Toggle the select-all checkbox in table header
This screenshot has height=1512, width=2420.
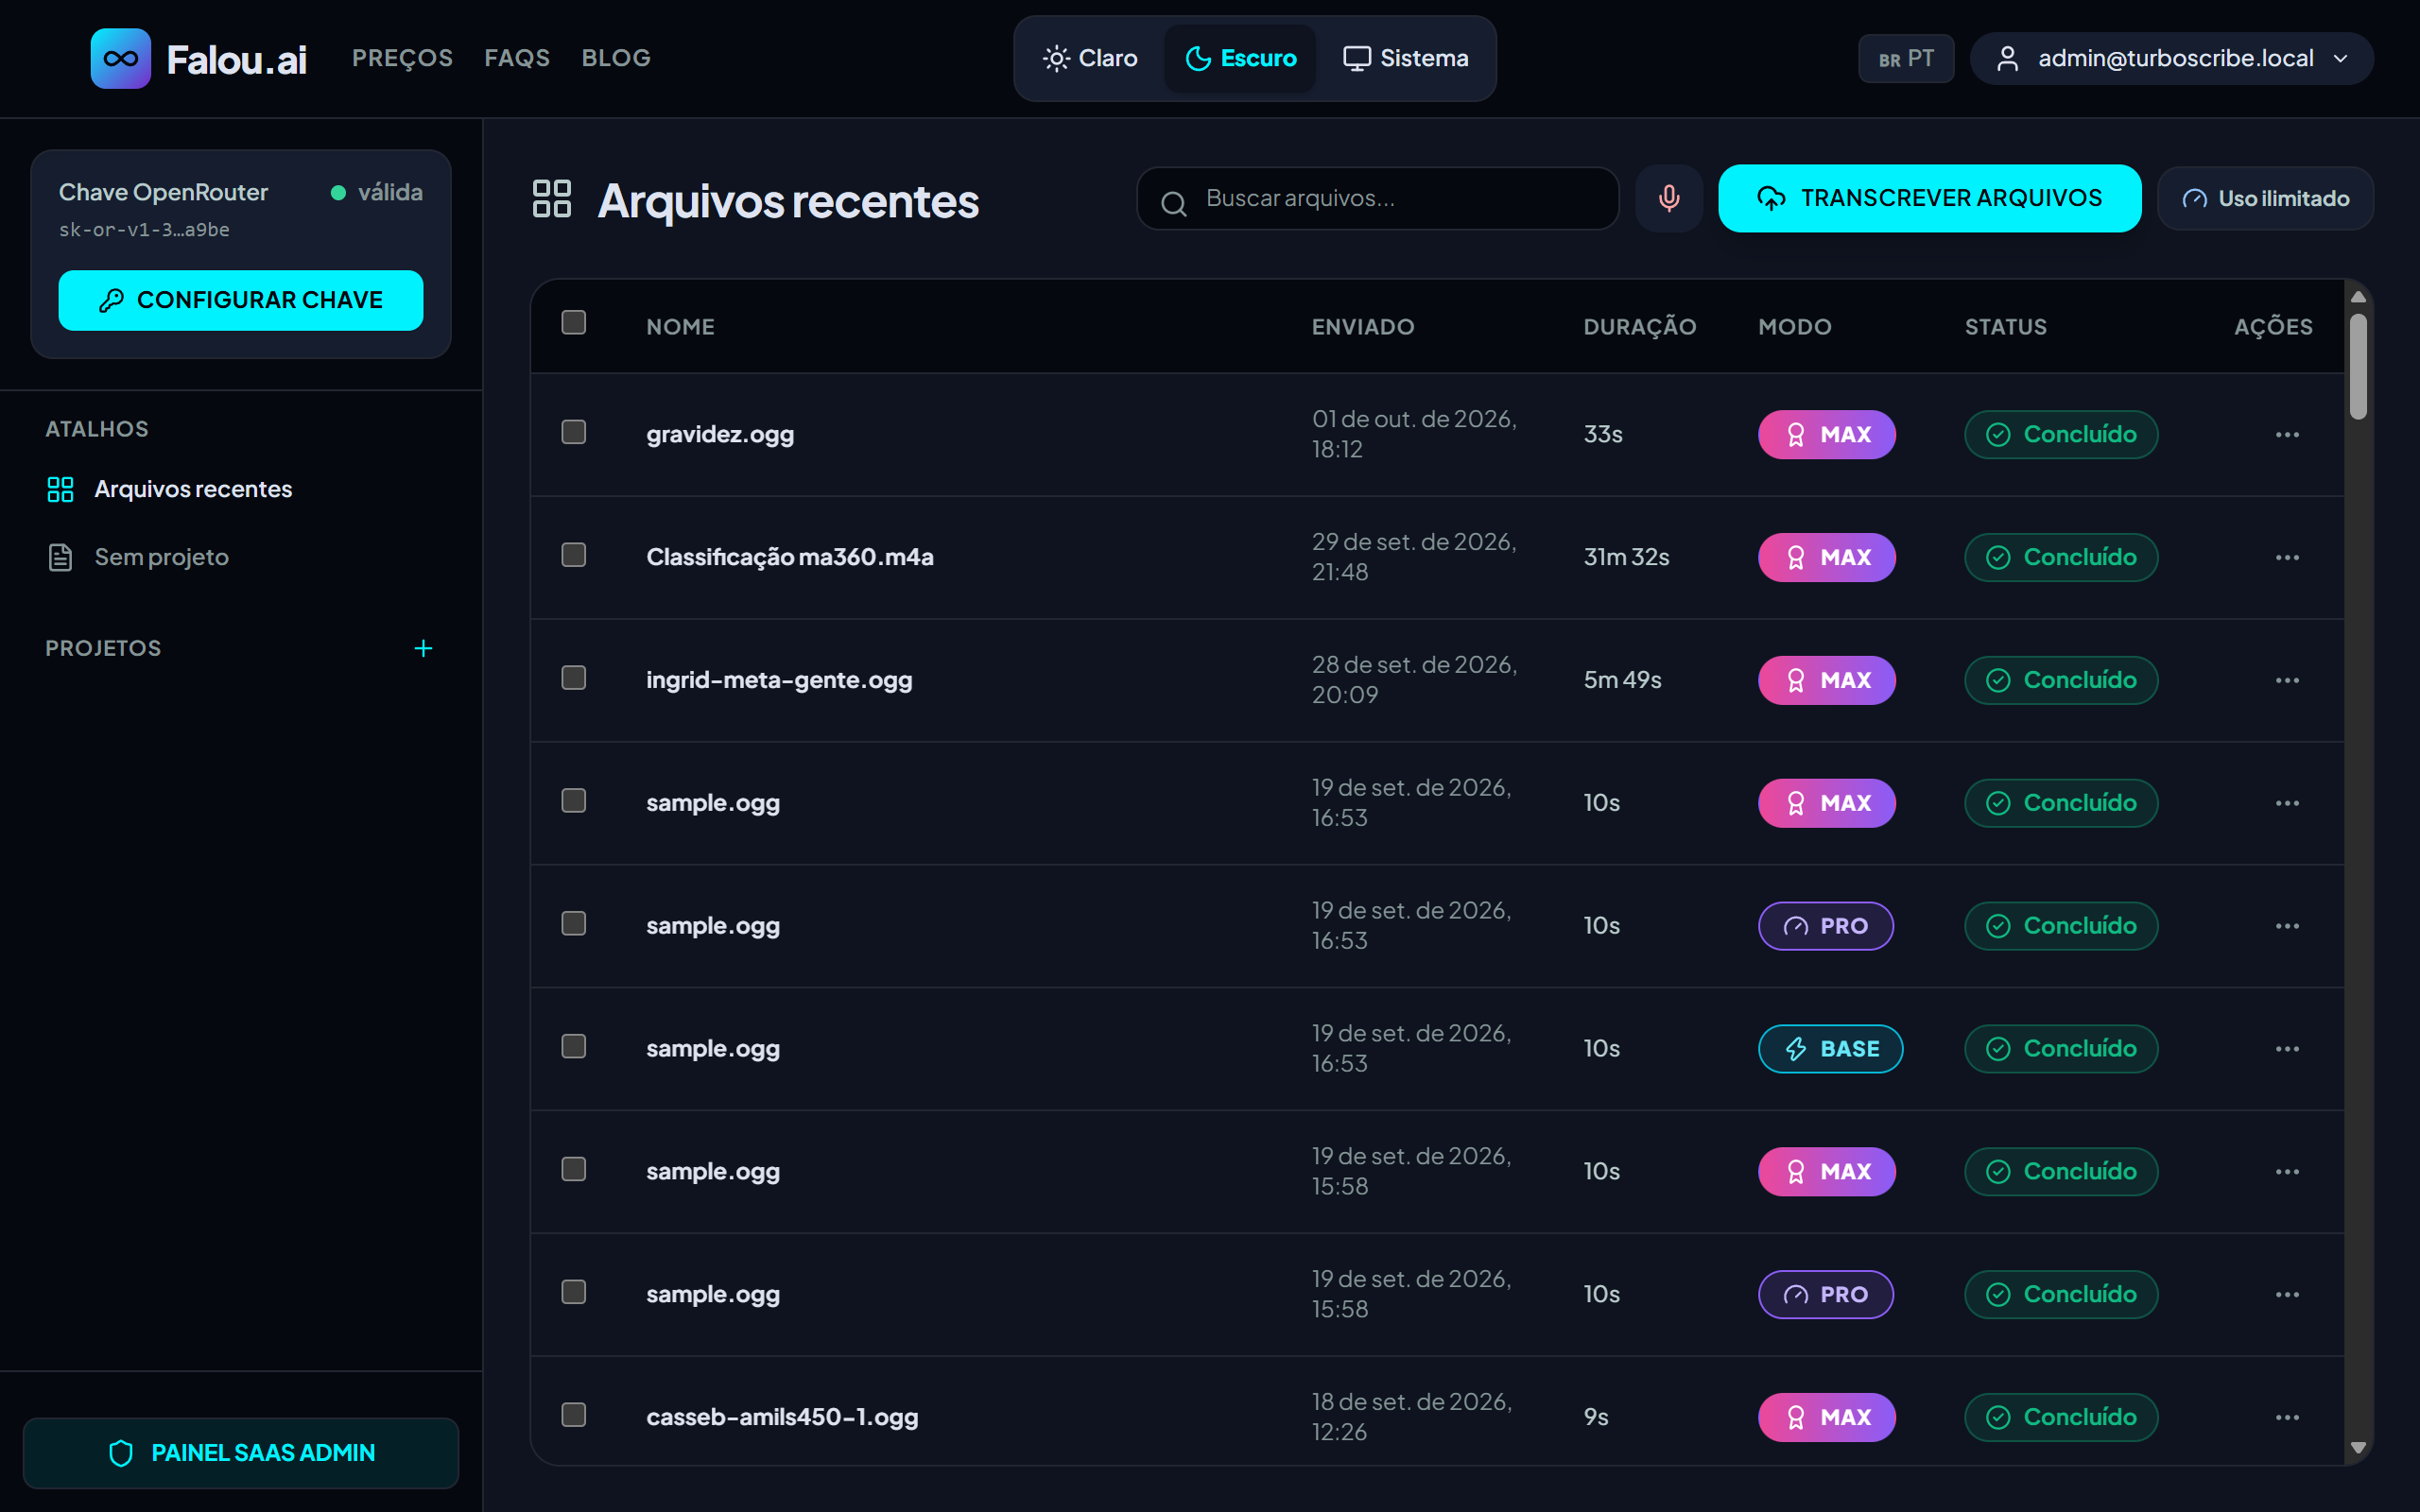coord(573,322)
